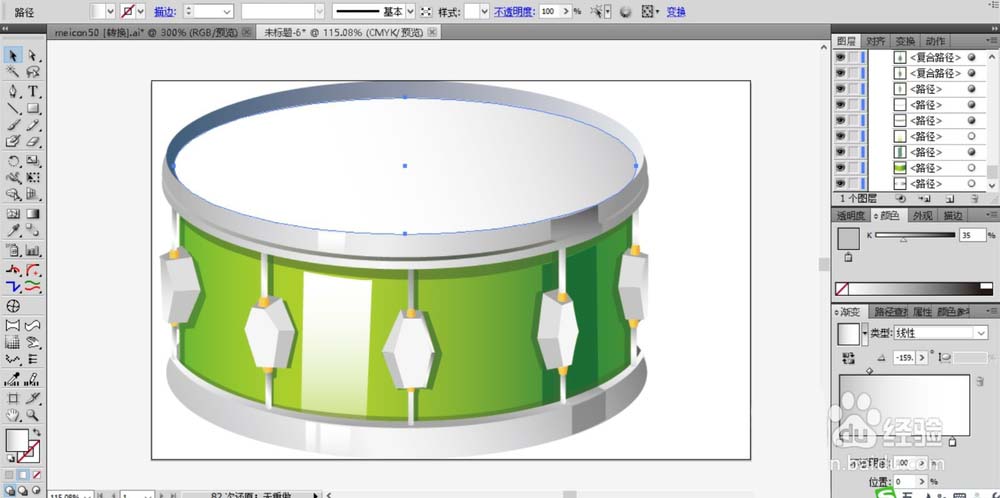
Task: Open the fill color dropdown in control bar
Action: 110,11
